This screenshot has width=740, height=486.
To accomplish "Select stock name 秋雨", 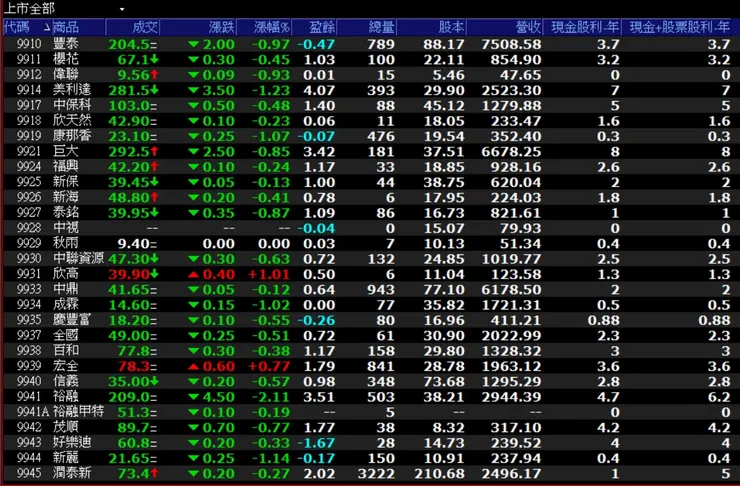I will coord(66,243).
